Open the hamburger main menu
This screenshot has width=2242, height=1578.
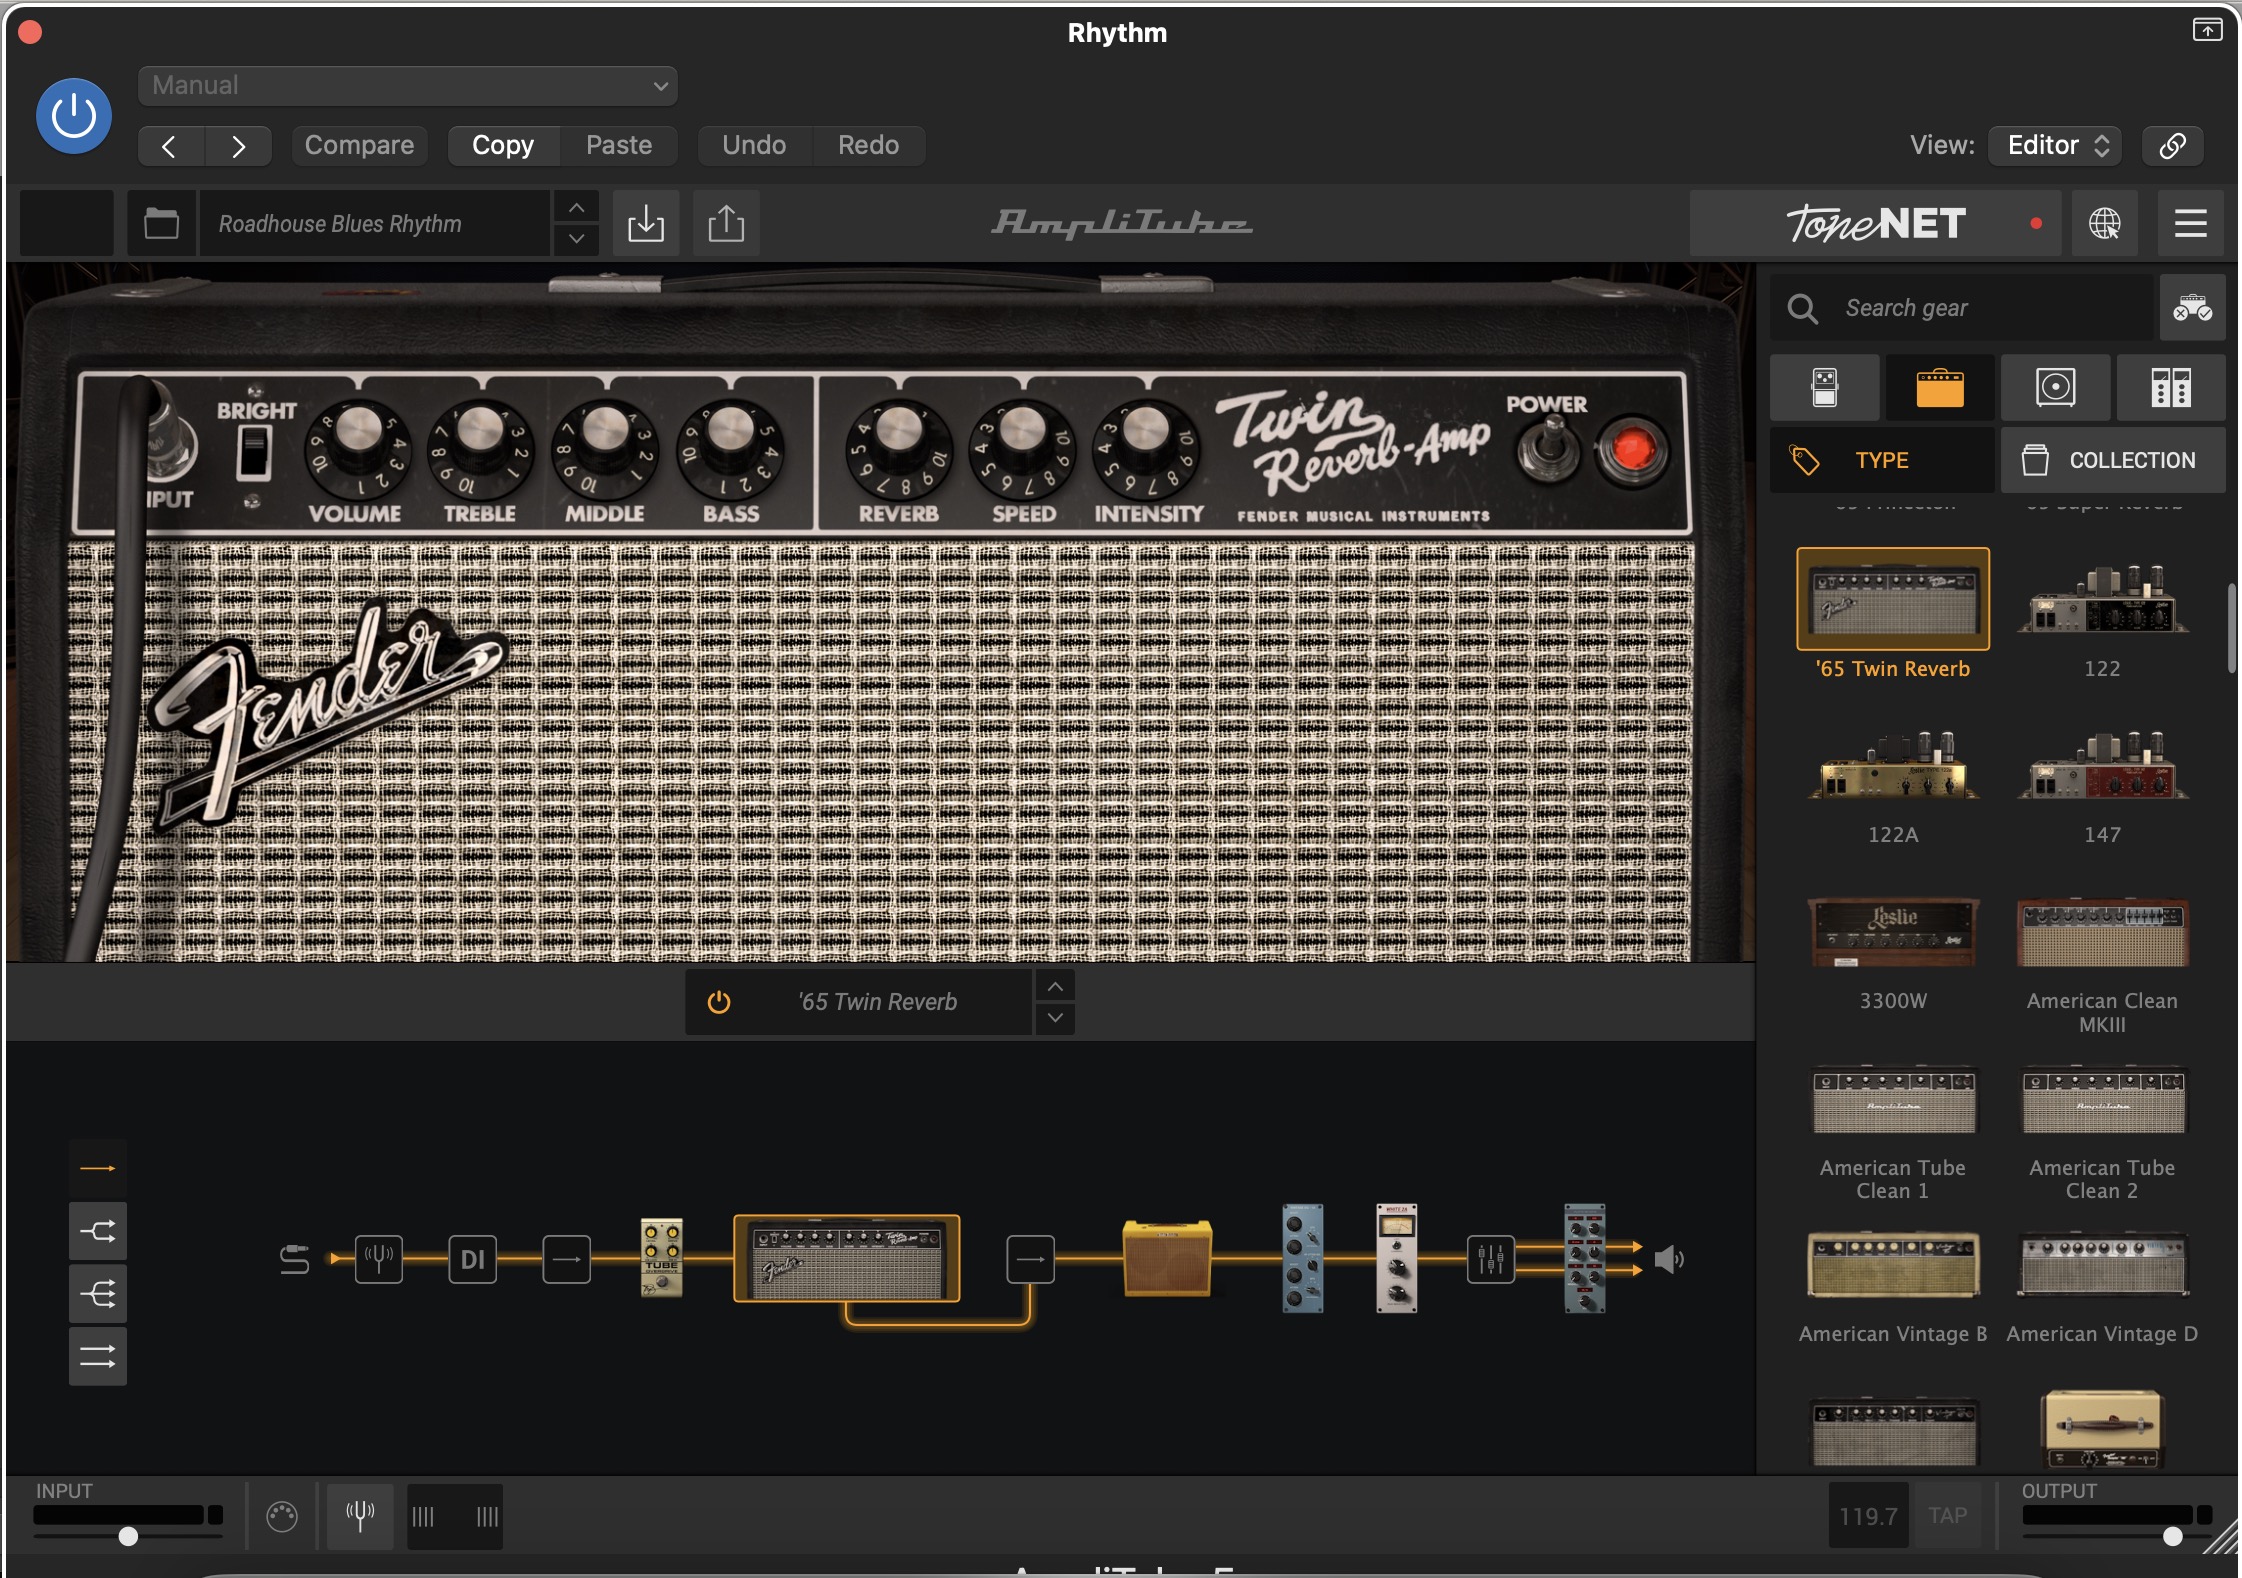(x=2190, y=223)
